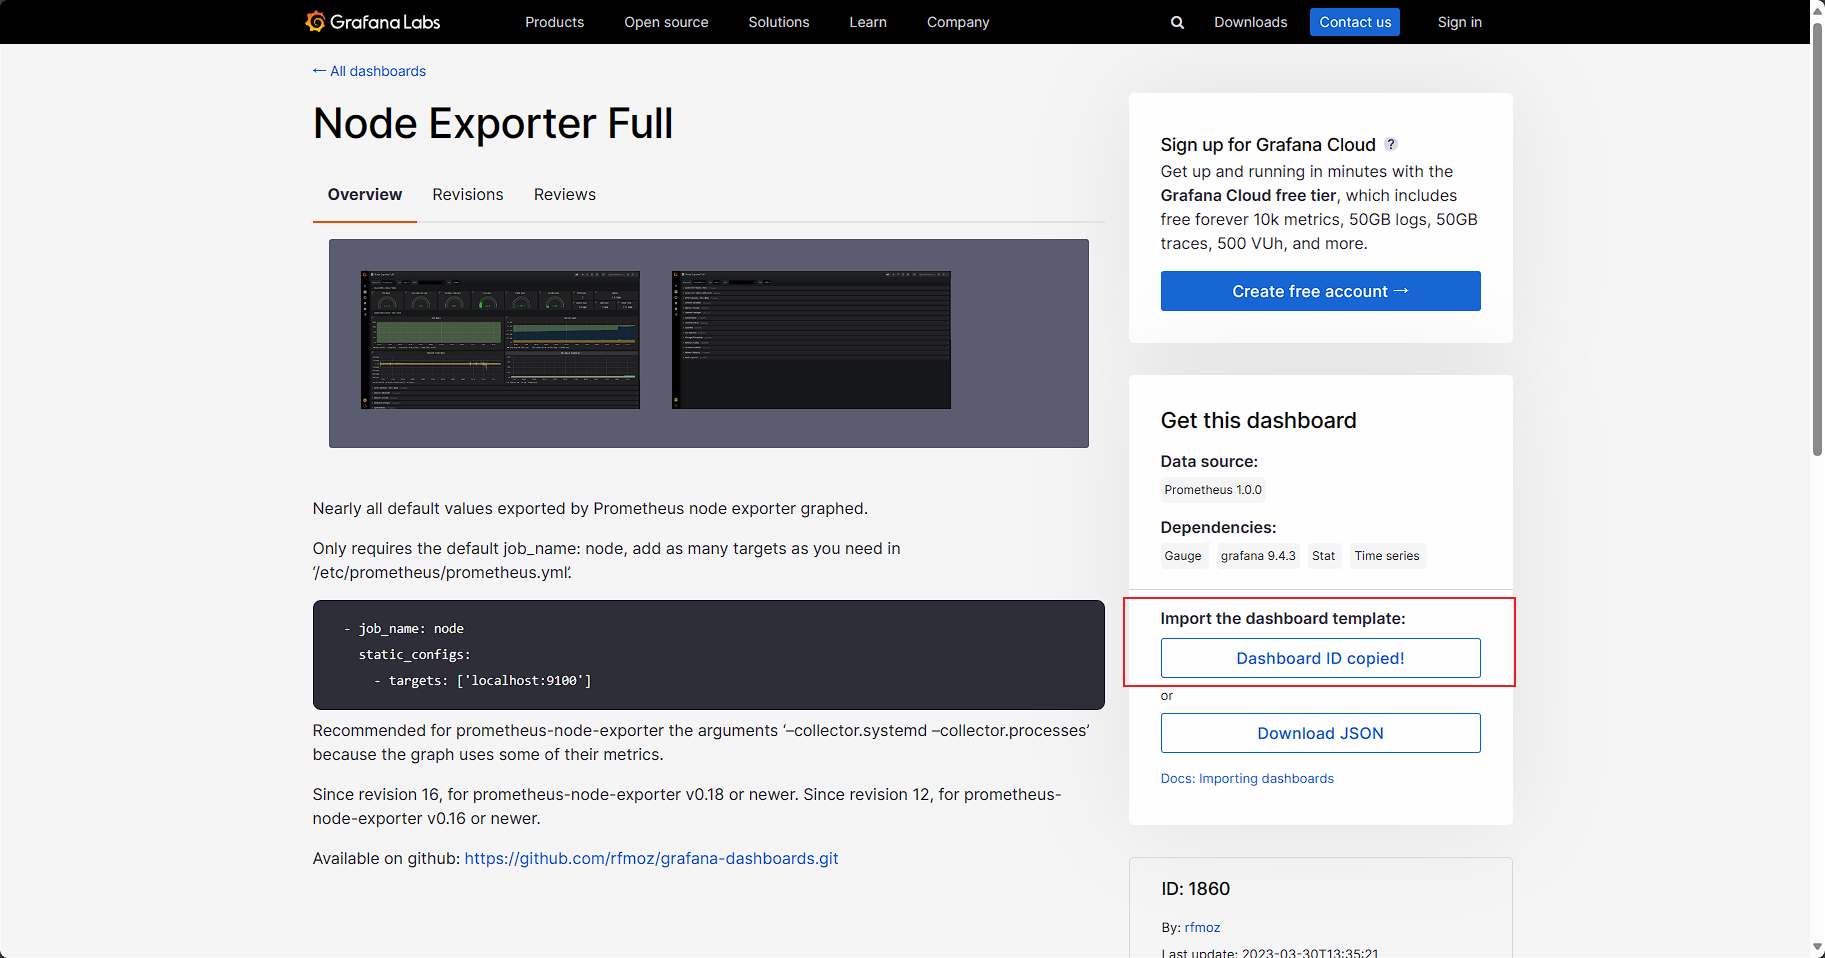1825x958 pixels.
Task: Switch to the Reviews tab
Action: [565, 194]
